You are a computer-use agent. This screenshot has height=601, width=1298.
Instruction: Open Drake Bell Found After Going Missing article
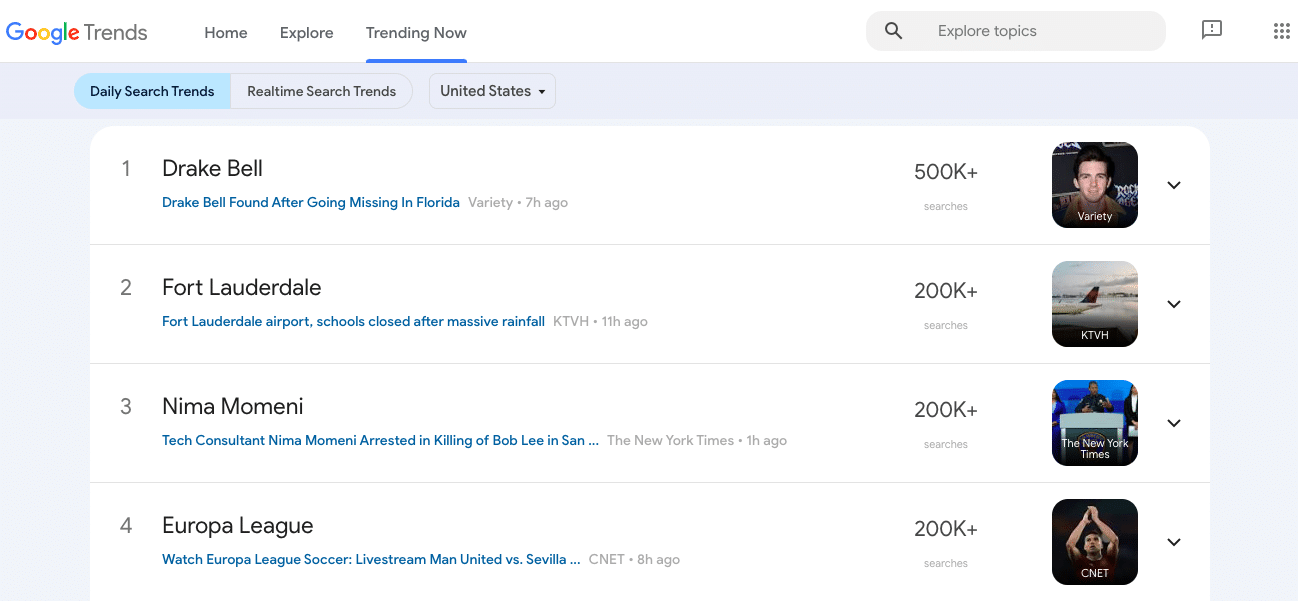[x=311, y=202]
